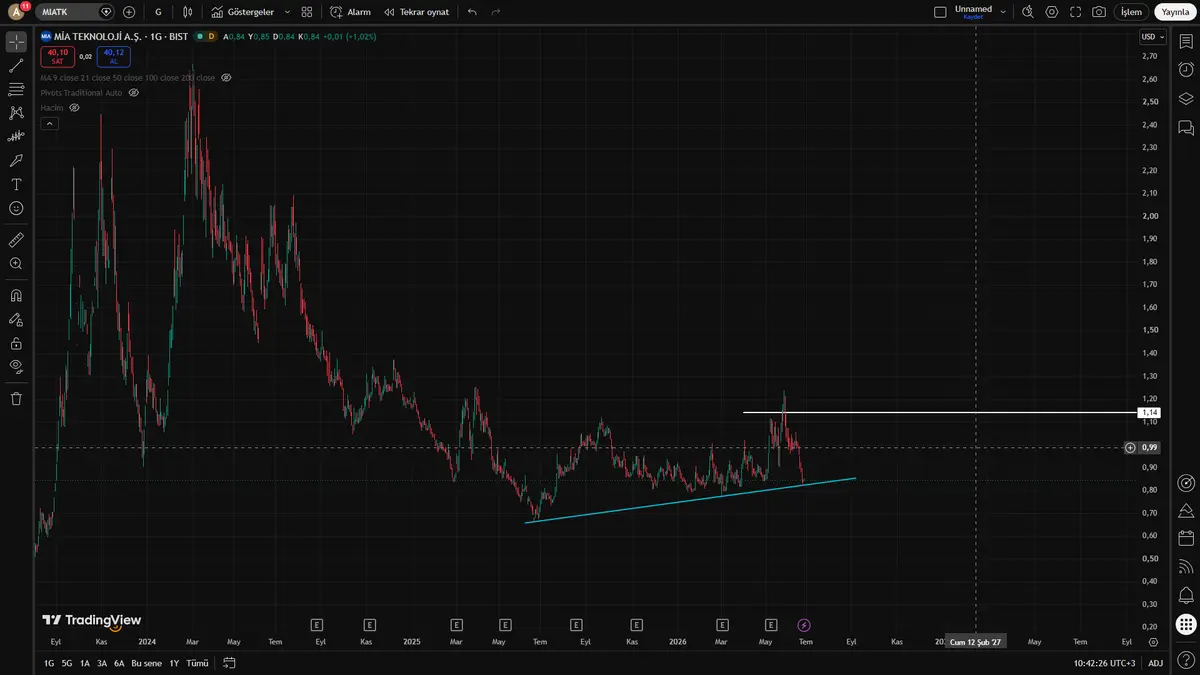Open the notifications bell in right sidebar
Viewport: 1200px width, 675px height.
tap(1186, 595)
